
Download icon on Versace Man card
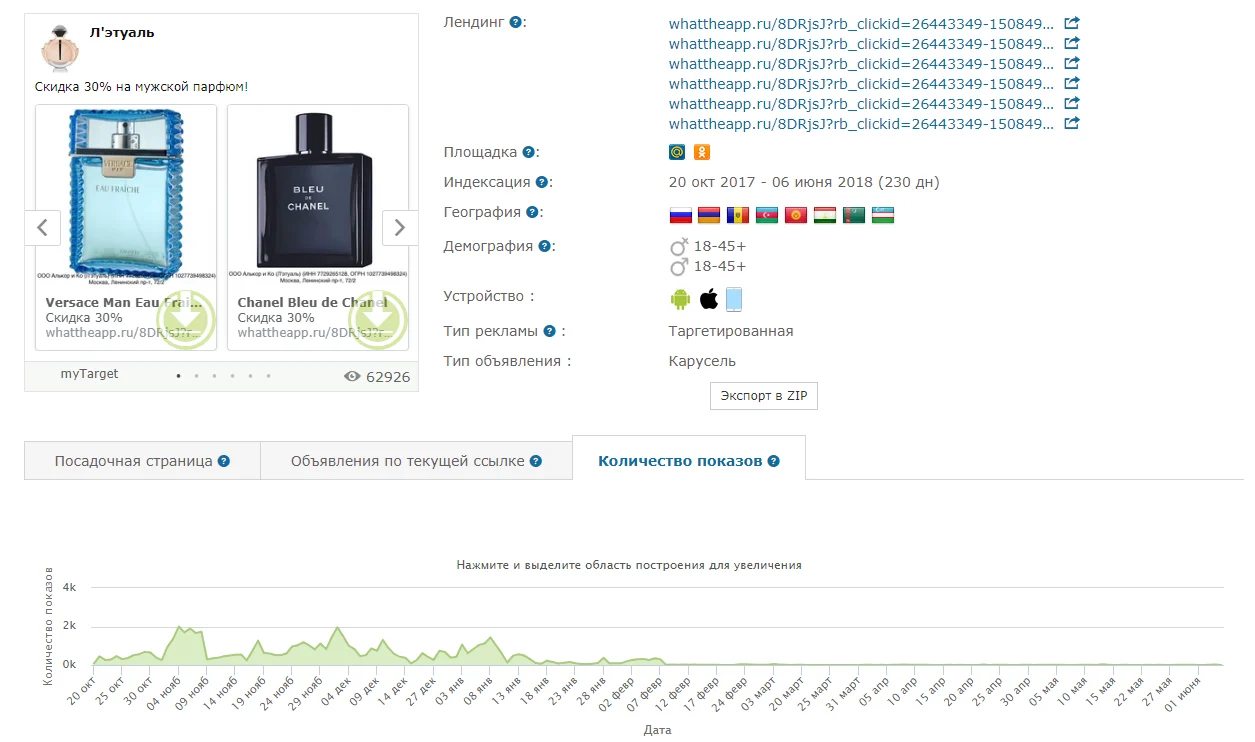point(186,320)
